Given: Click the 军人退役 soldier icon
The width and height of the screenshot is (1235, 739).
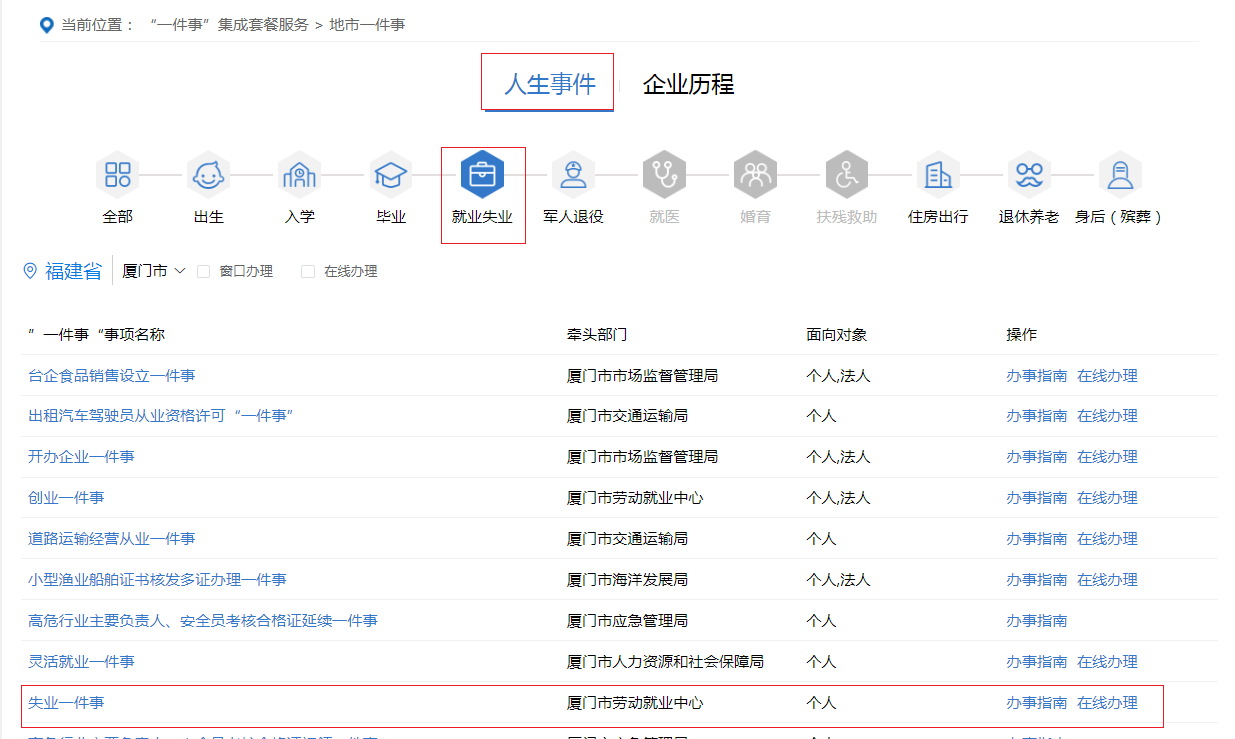Looking at the screenshot, I should (573, 176).
